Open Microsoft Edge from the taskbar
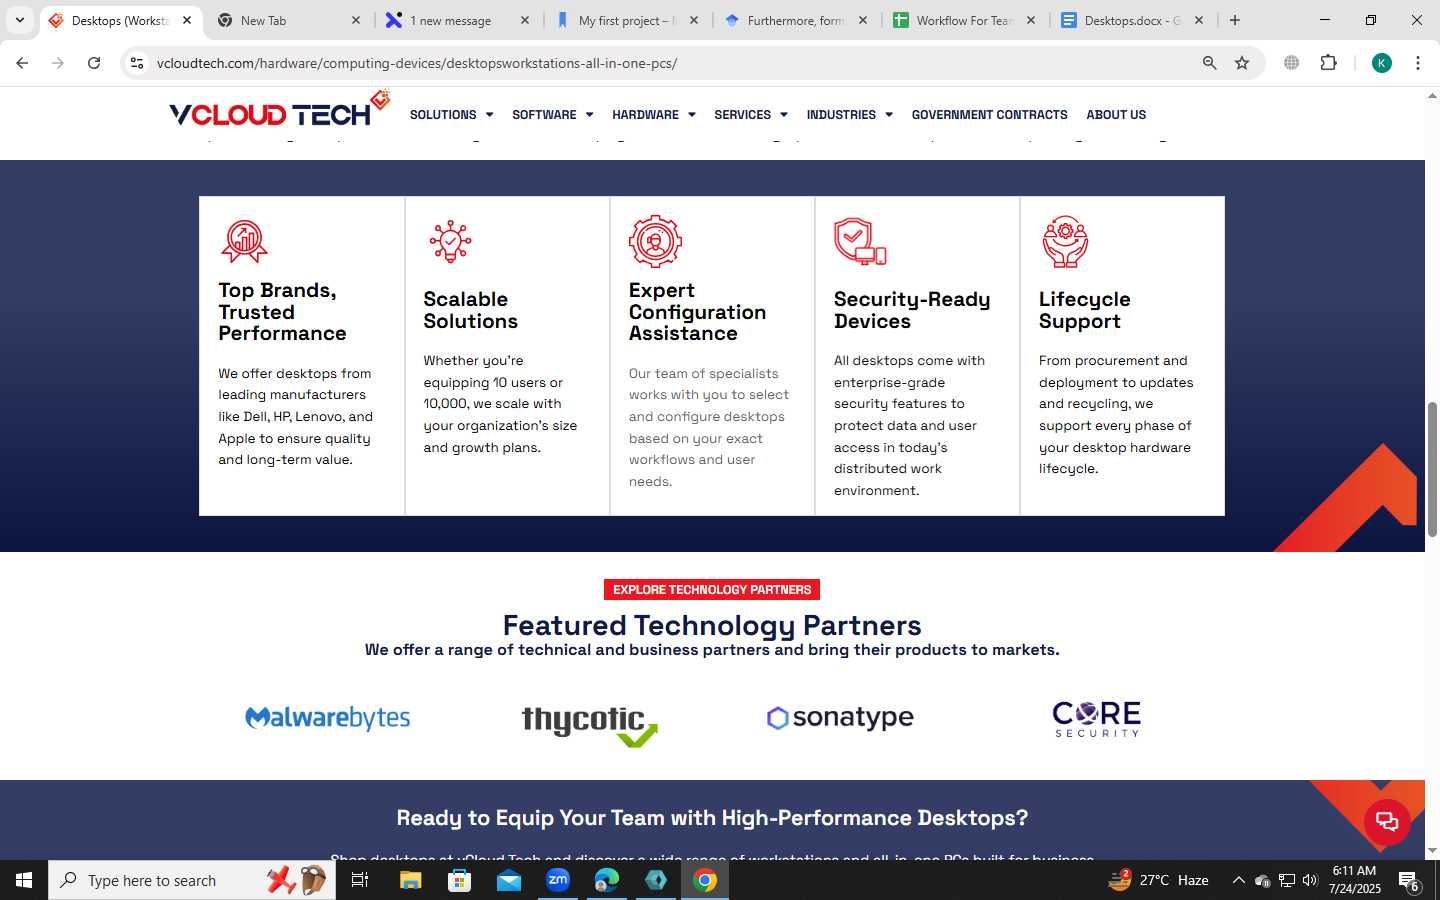The width and height of the screenshot is (1440, 900). [x=607, y=880]
